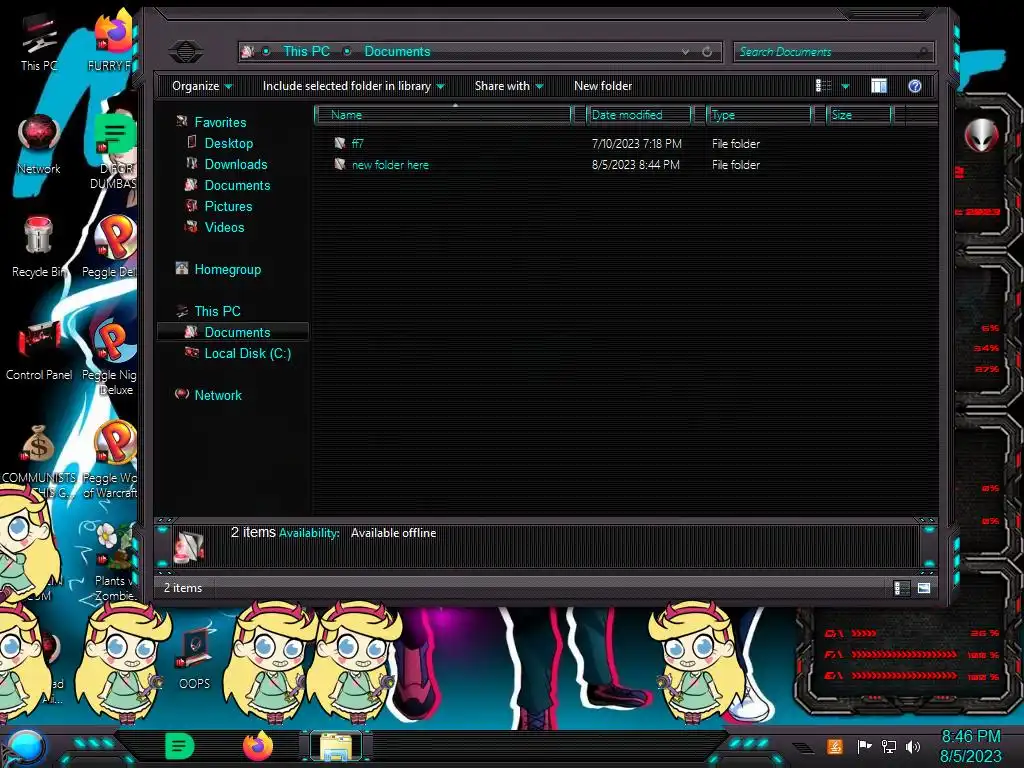The height and width of the screenshot is (768, 1024).
Task: Open the address bar history dropdown
Action: click(x=685, y=52)
